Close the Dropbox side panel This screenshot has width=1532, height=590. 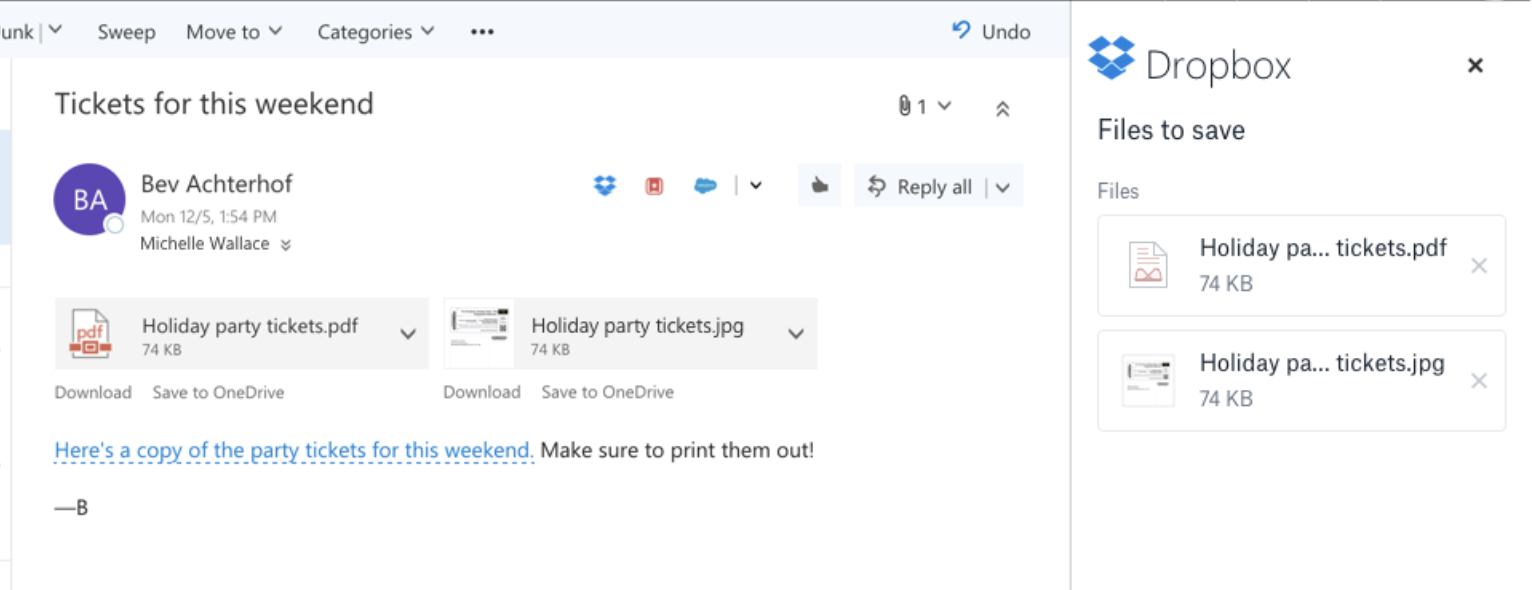tap(1475, 66)
